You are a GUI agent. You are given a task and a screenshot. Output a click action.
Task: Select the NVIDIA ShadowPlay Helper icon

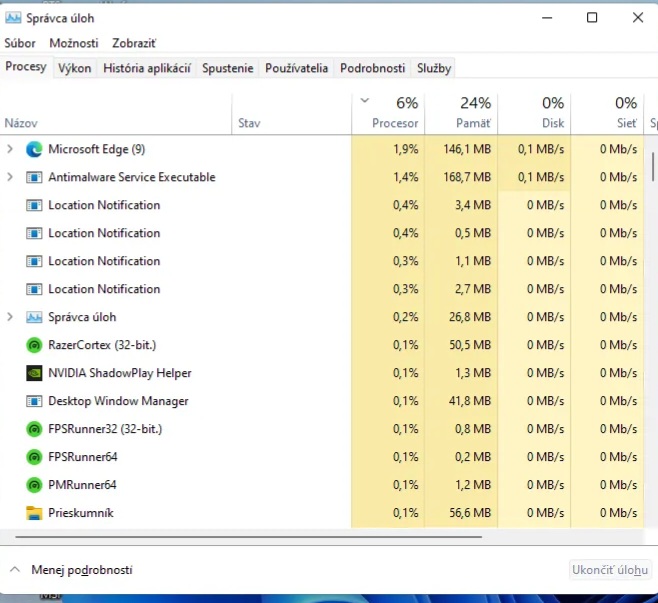(x=34, y=373)
